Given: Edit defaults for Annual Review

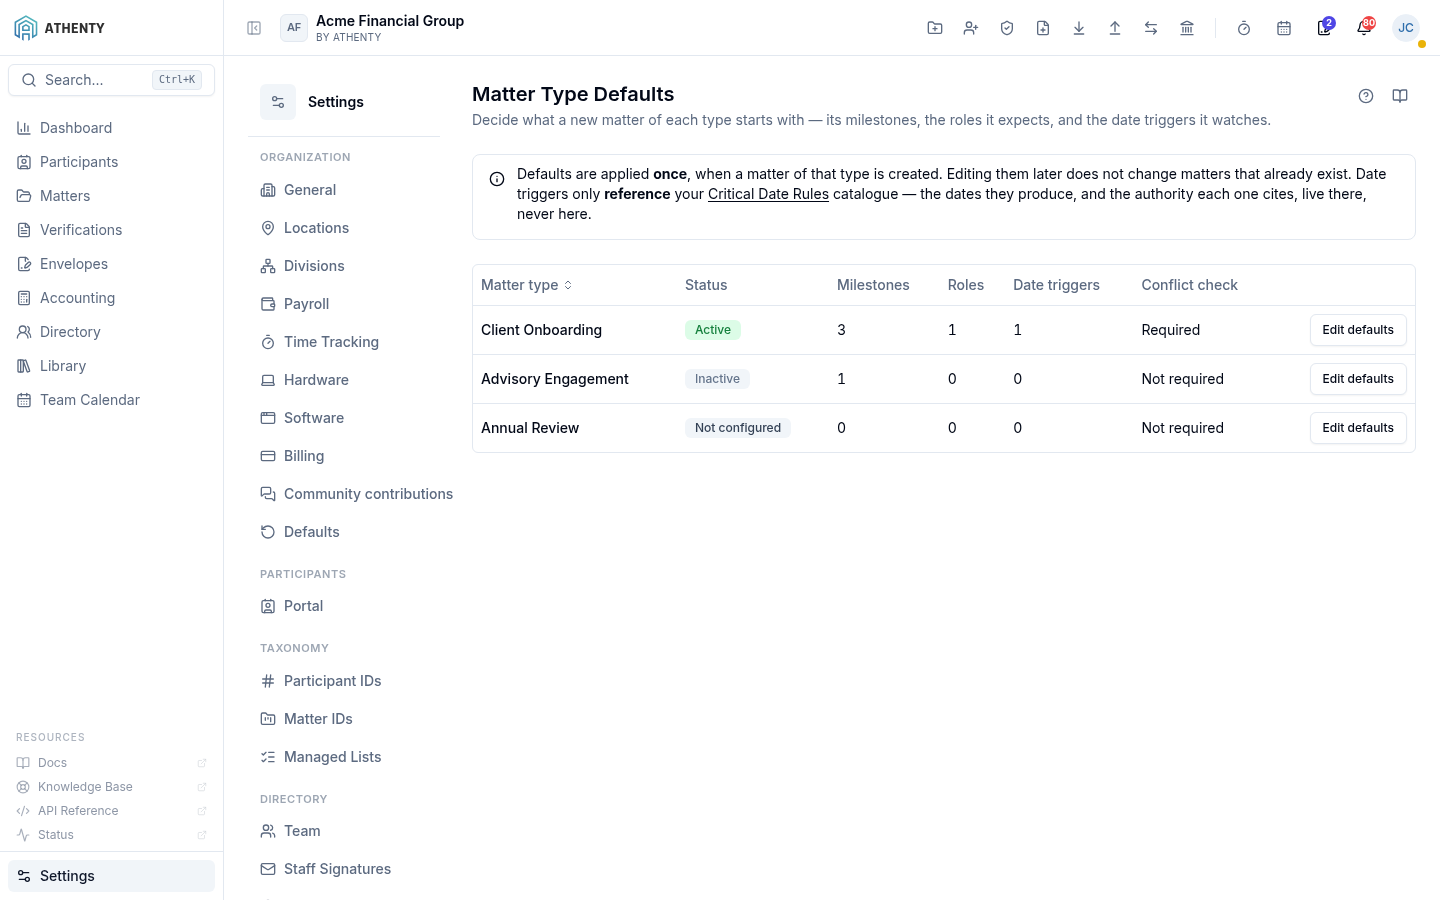Looking at the screenshot, I should (1358, 428).
